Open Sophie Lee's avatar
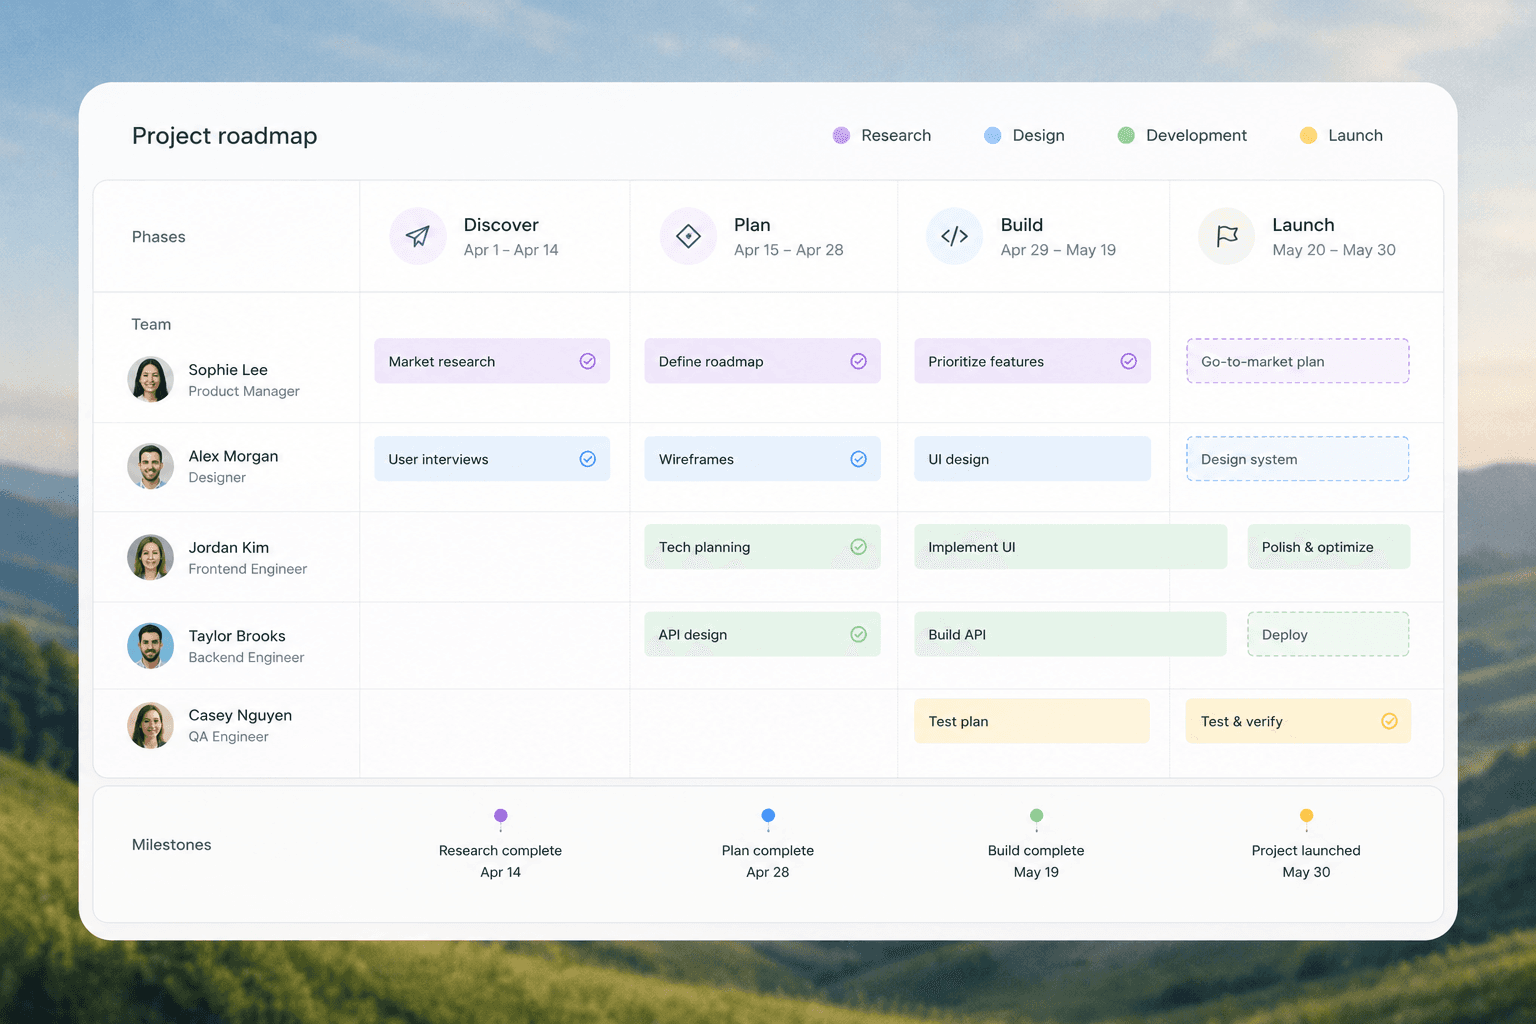This screenshot has width=1536, height=1024. 150,380
